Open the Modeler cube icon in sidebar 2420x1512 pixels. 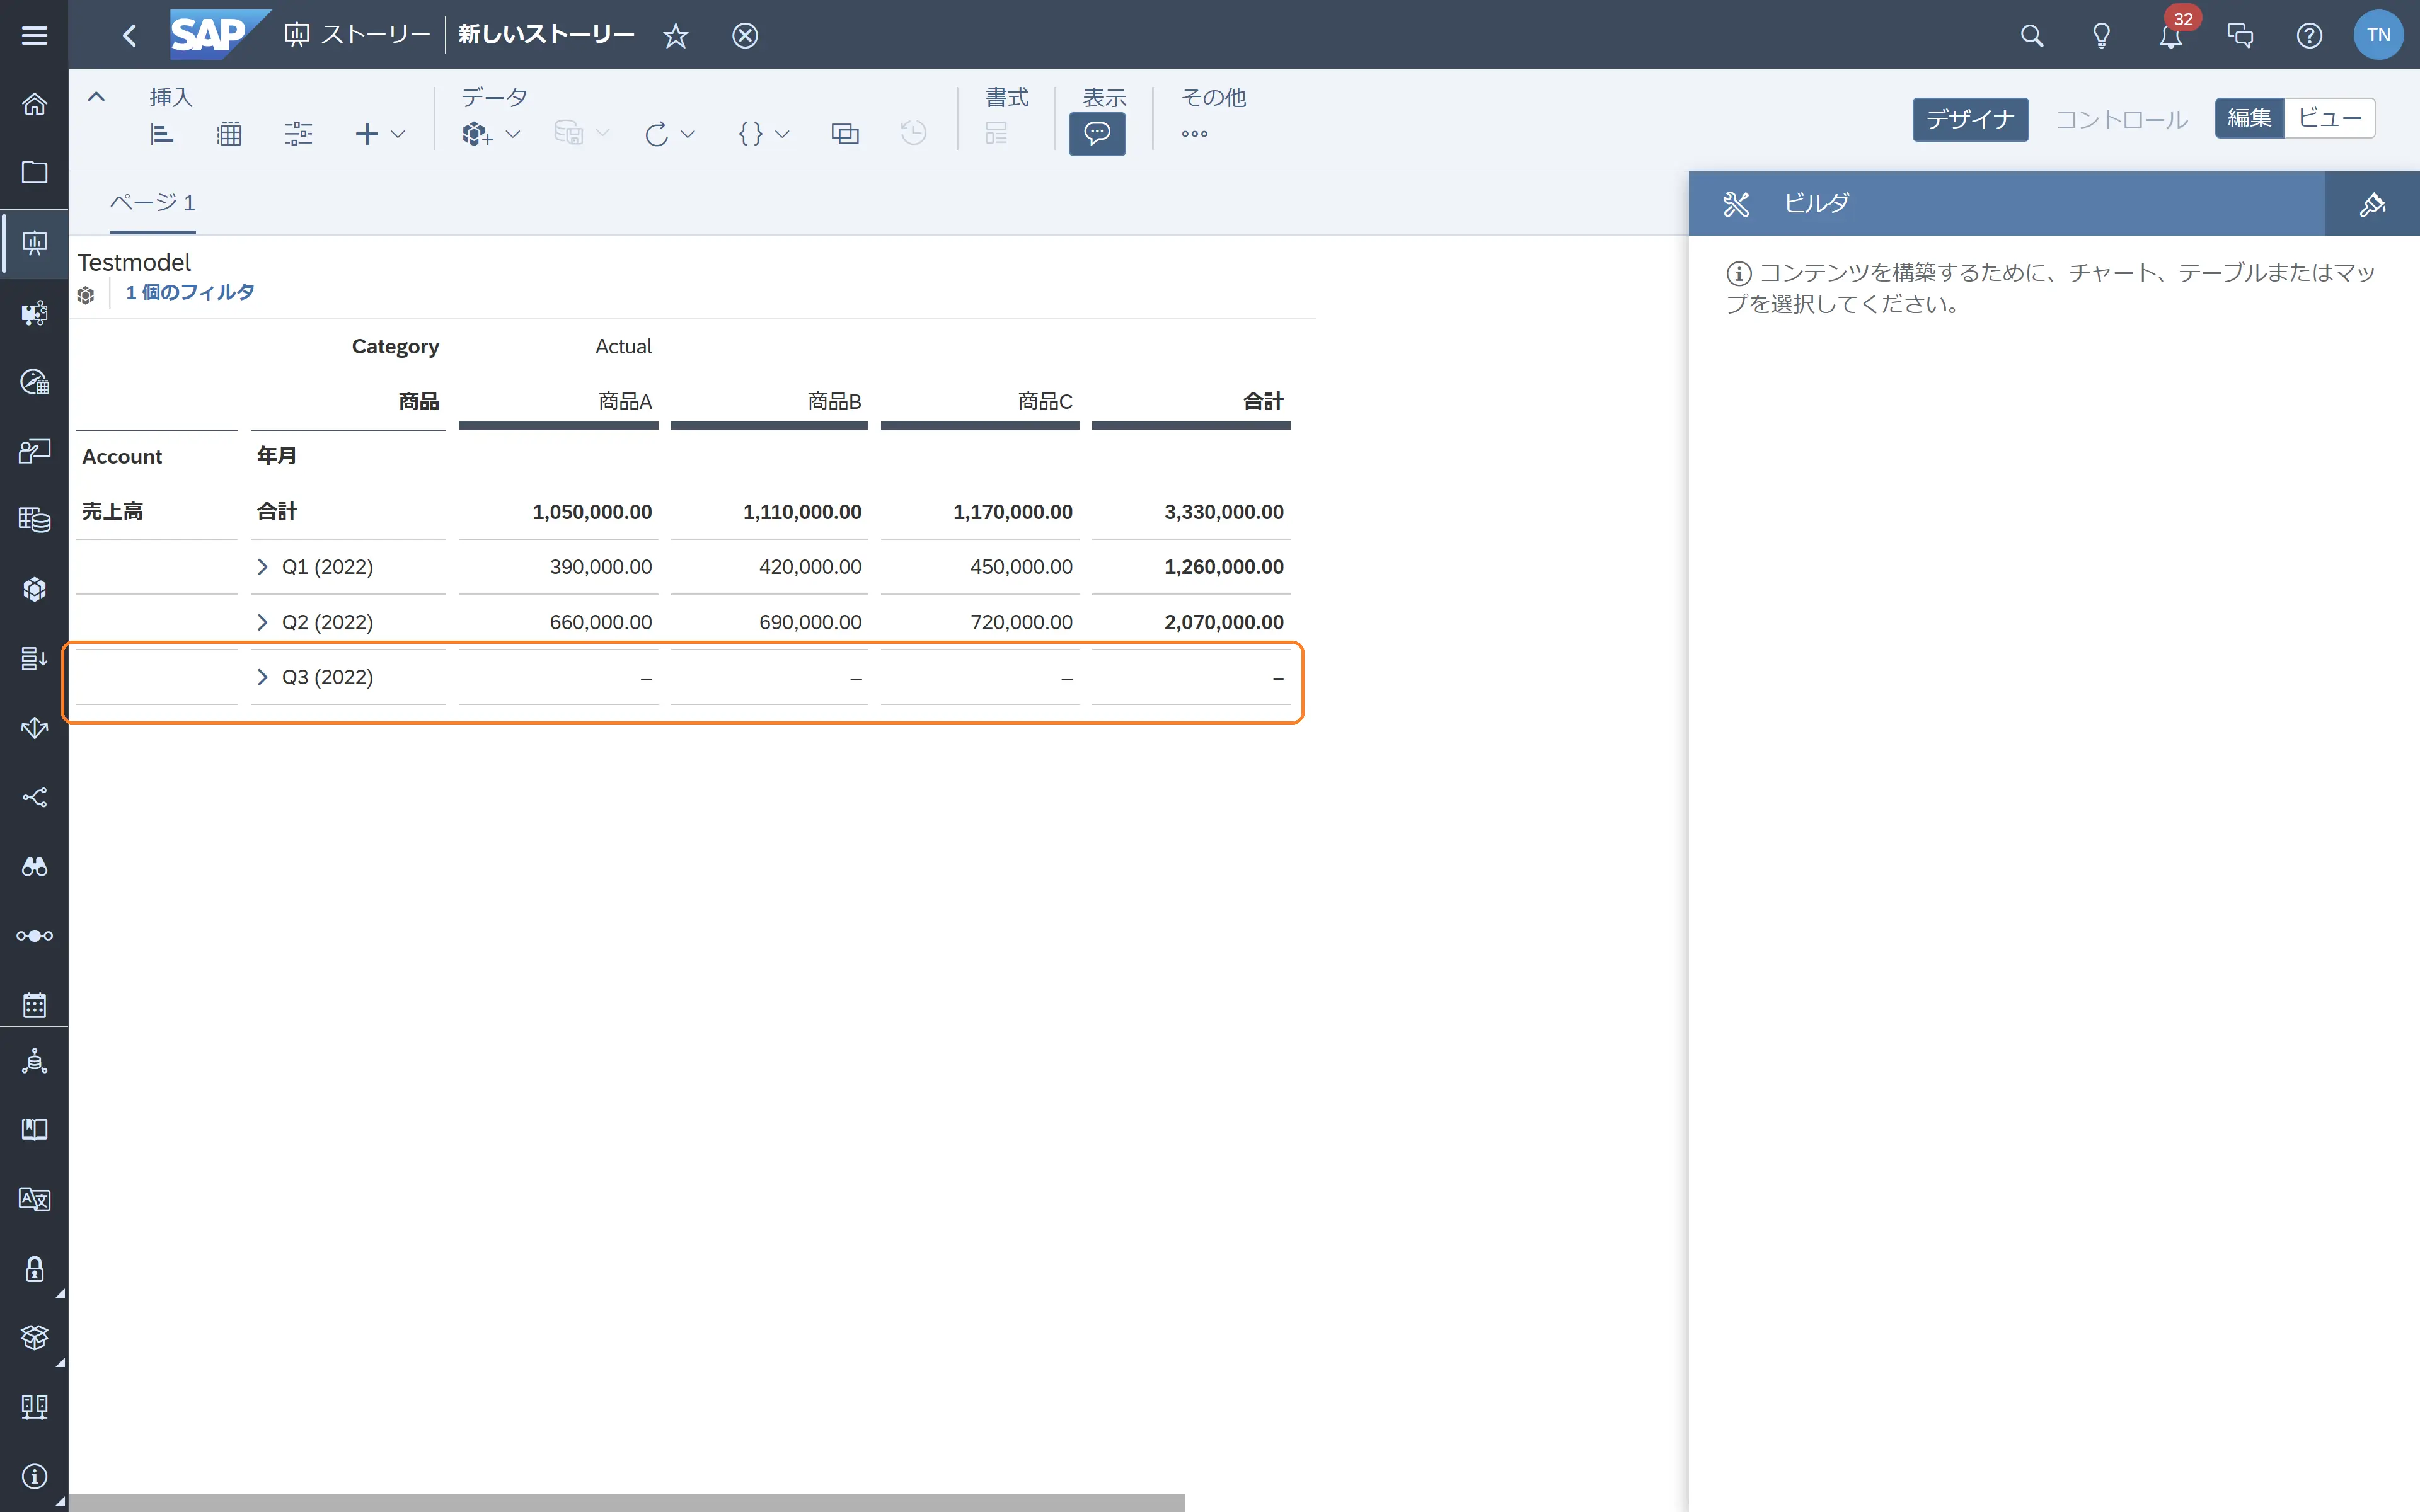coord(34,589)
